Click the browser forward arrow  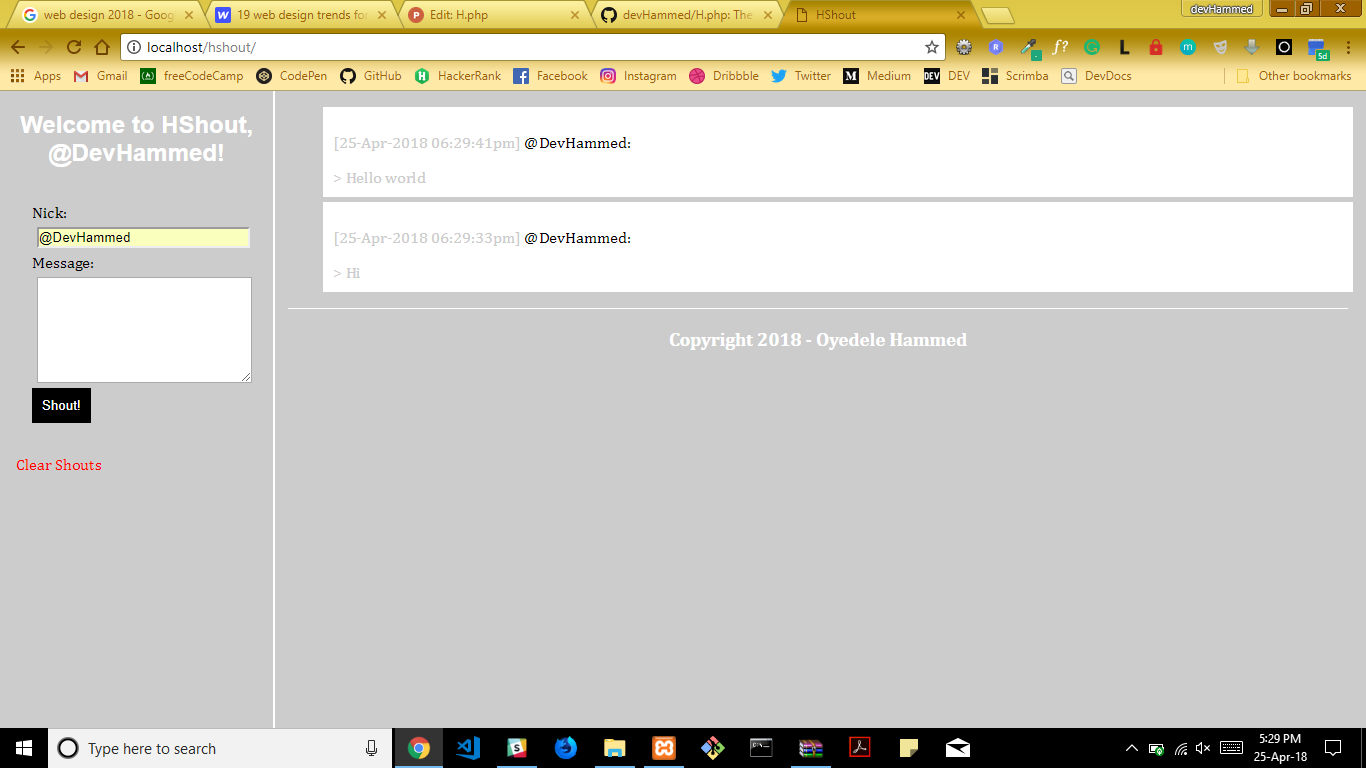(46, 47)
